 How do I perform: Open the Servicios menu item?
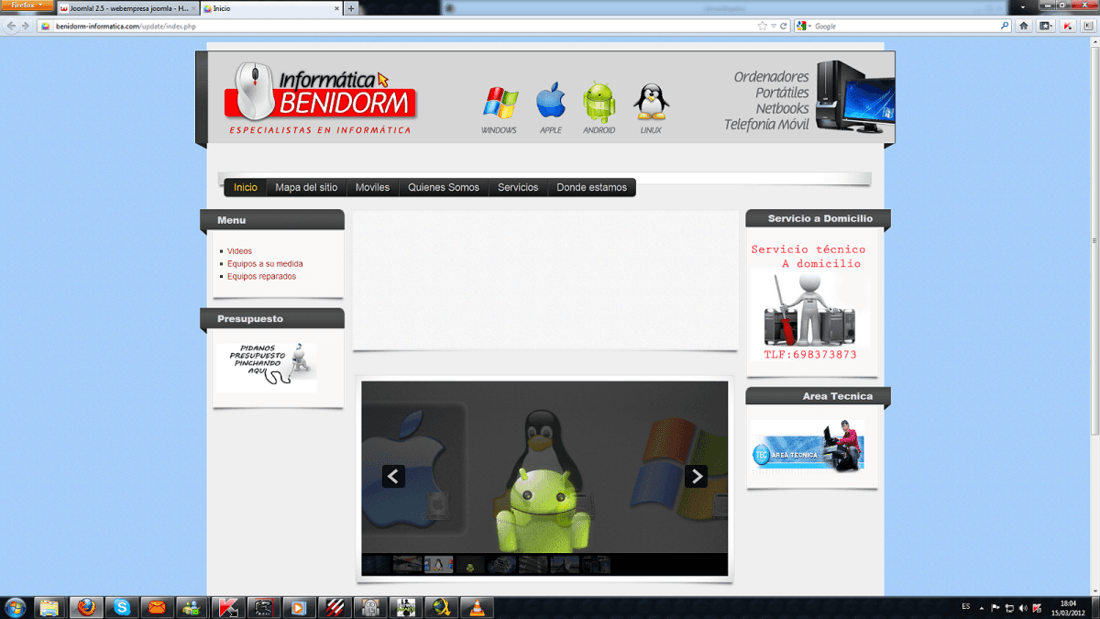point(518,187)
